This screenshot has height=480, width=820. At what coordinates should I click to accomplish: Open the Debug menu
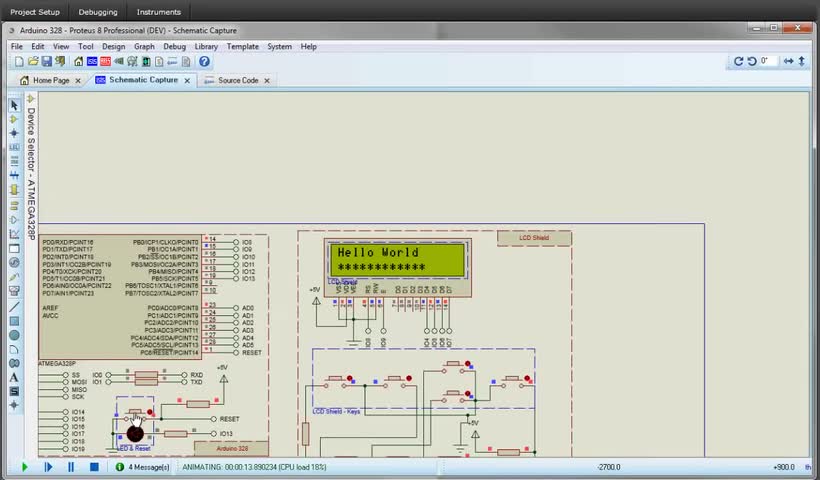click(x=174, y=46)
